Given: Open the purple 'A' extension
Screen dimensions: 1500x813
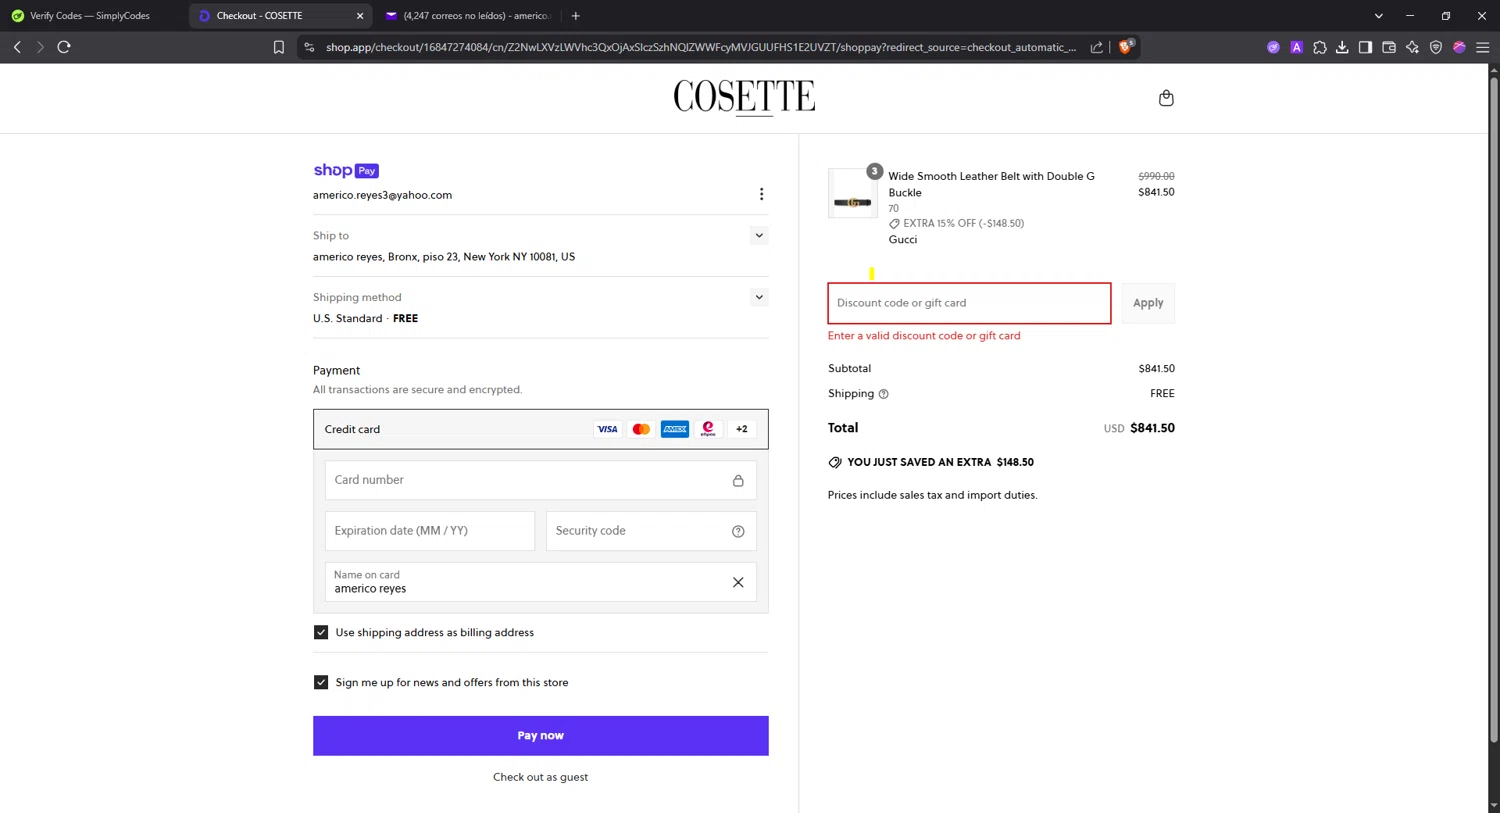Looking at the screenshot, I should 1296,47.
